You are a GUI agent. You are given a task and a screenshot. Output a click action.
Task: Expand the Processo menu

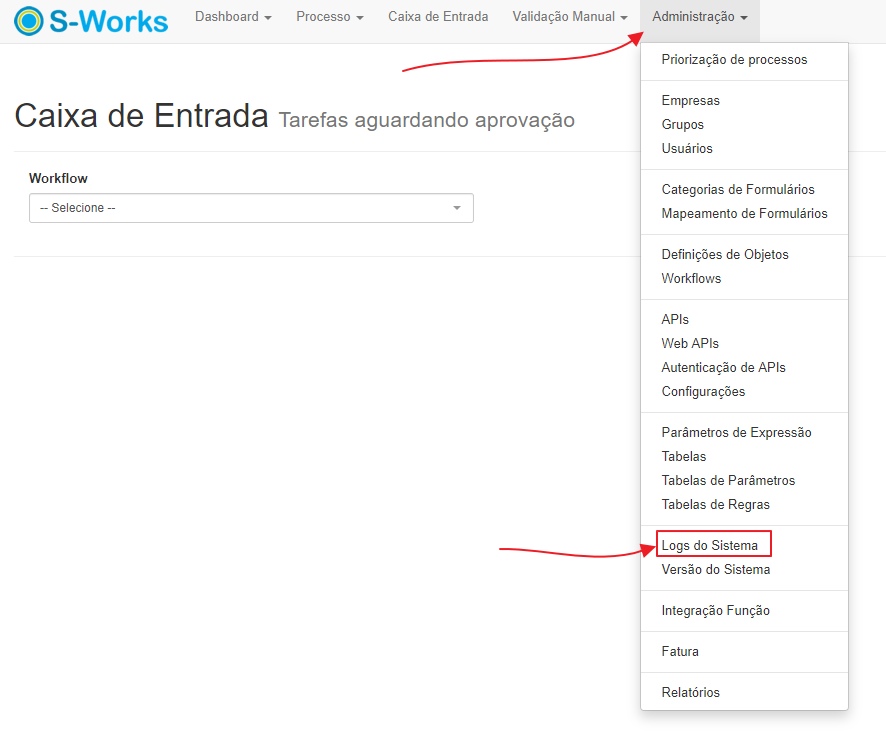pyautogui.click(x=330, y=17)
